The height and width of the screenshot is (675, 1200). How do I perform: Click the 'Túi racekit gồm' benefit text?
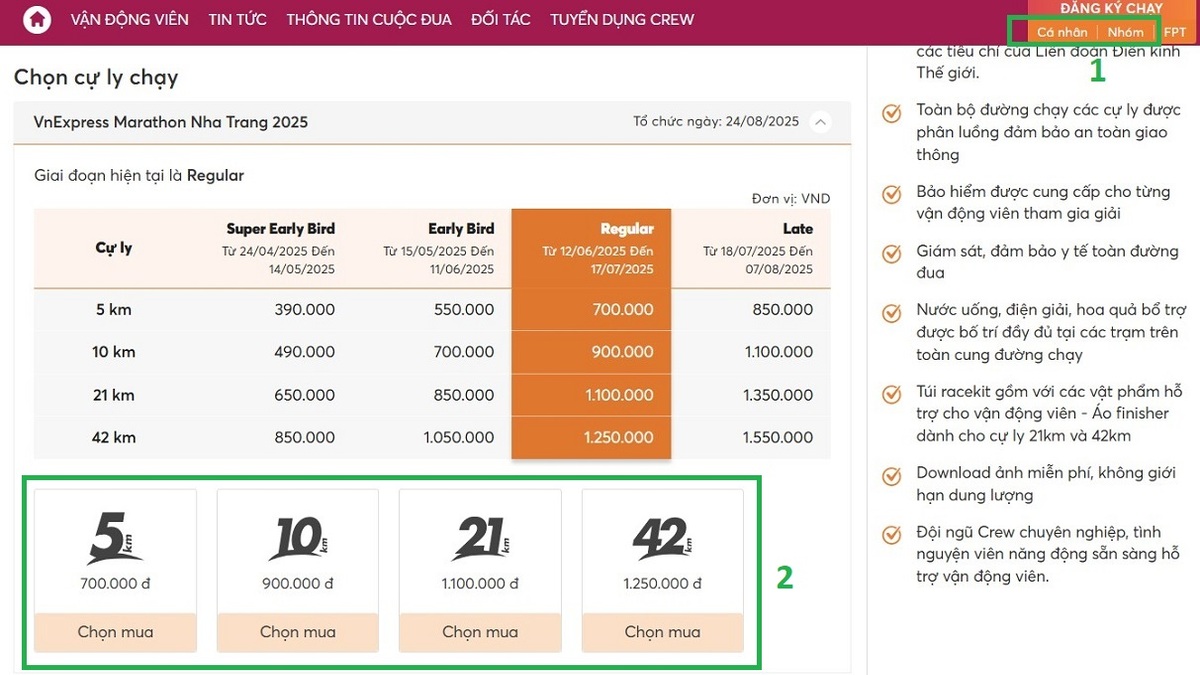pos(1049,415)
